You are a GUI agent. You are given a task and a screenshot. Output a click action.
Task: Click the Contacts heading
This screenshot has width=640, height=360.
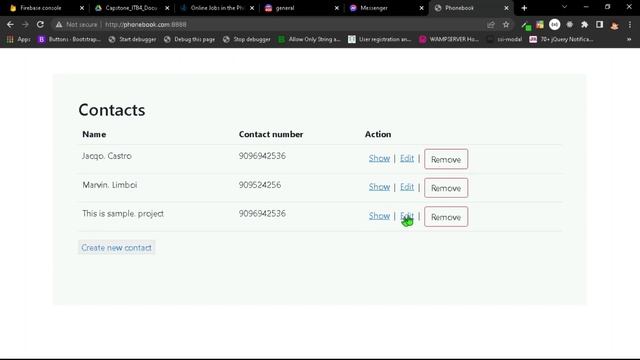[112, 110]
